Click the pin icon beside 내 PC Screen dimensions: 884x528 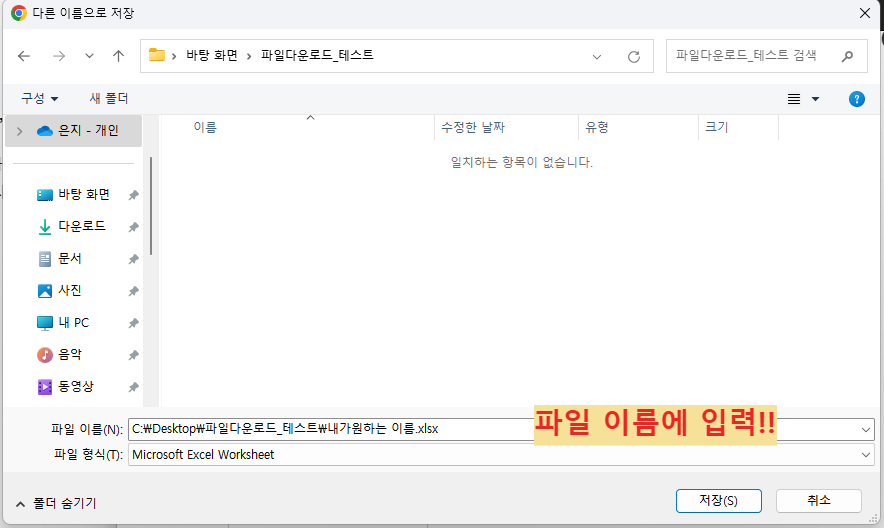coord(133,323)
